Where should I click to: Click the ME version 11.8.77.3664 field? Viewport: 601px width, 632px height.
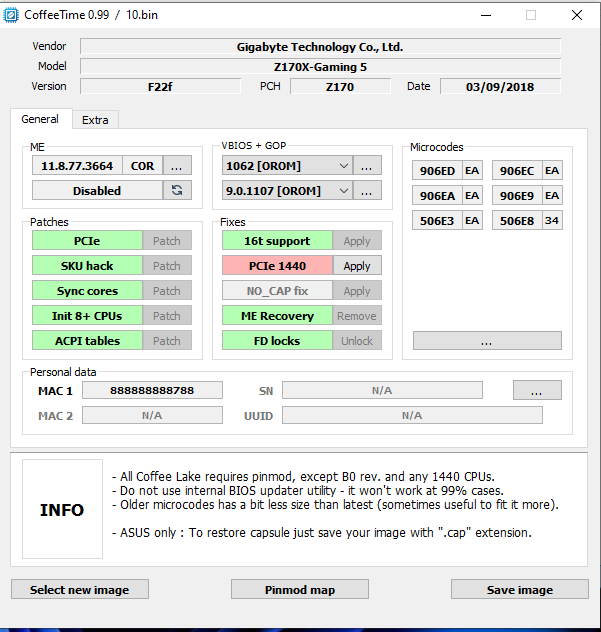tap(77, 166)
